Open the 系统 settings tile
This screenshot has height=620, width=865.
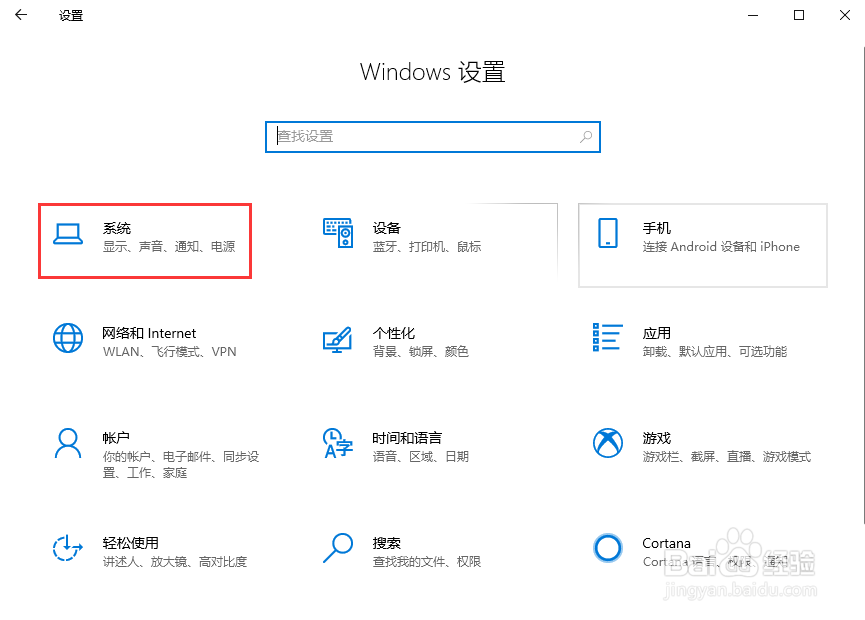click(x=145, y=240)
